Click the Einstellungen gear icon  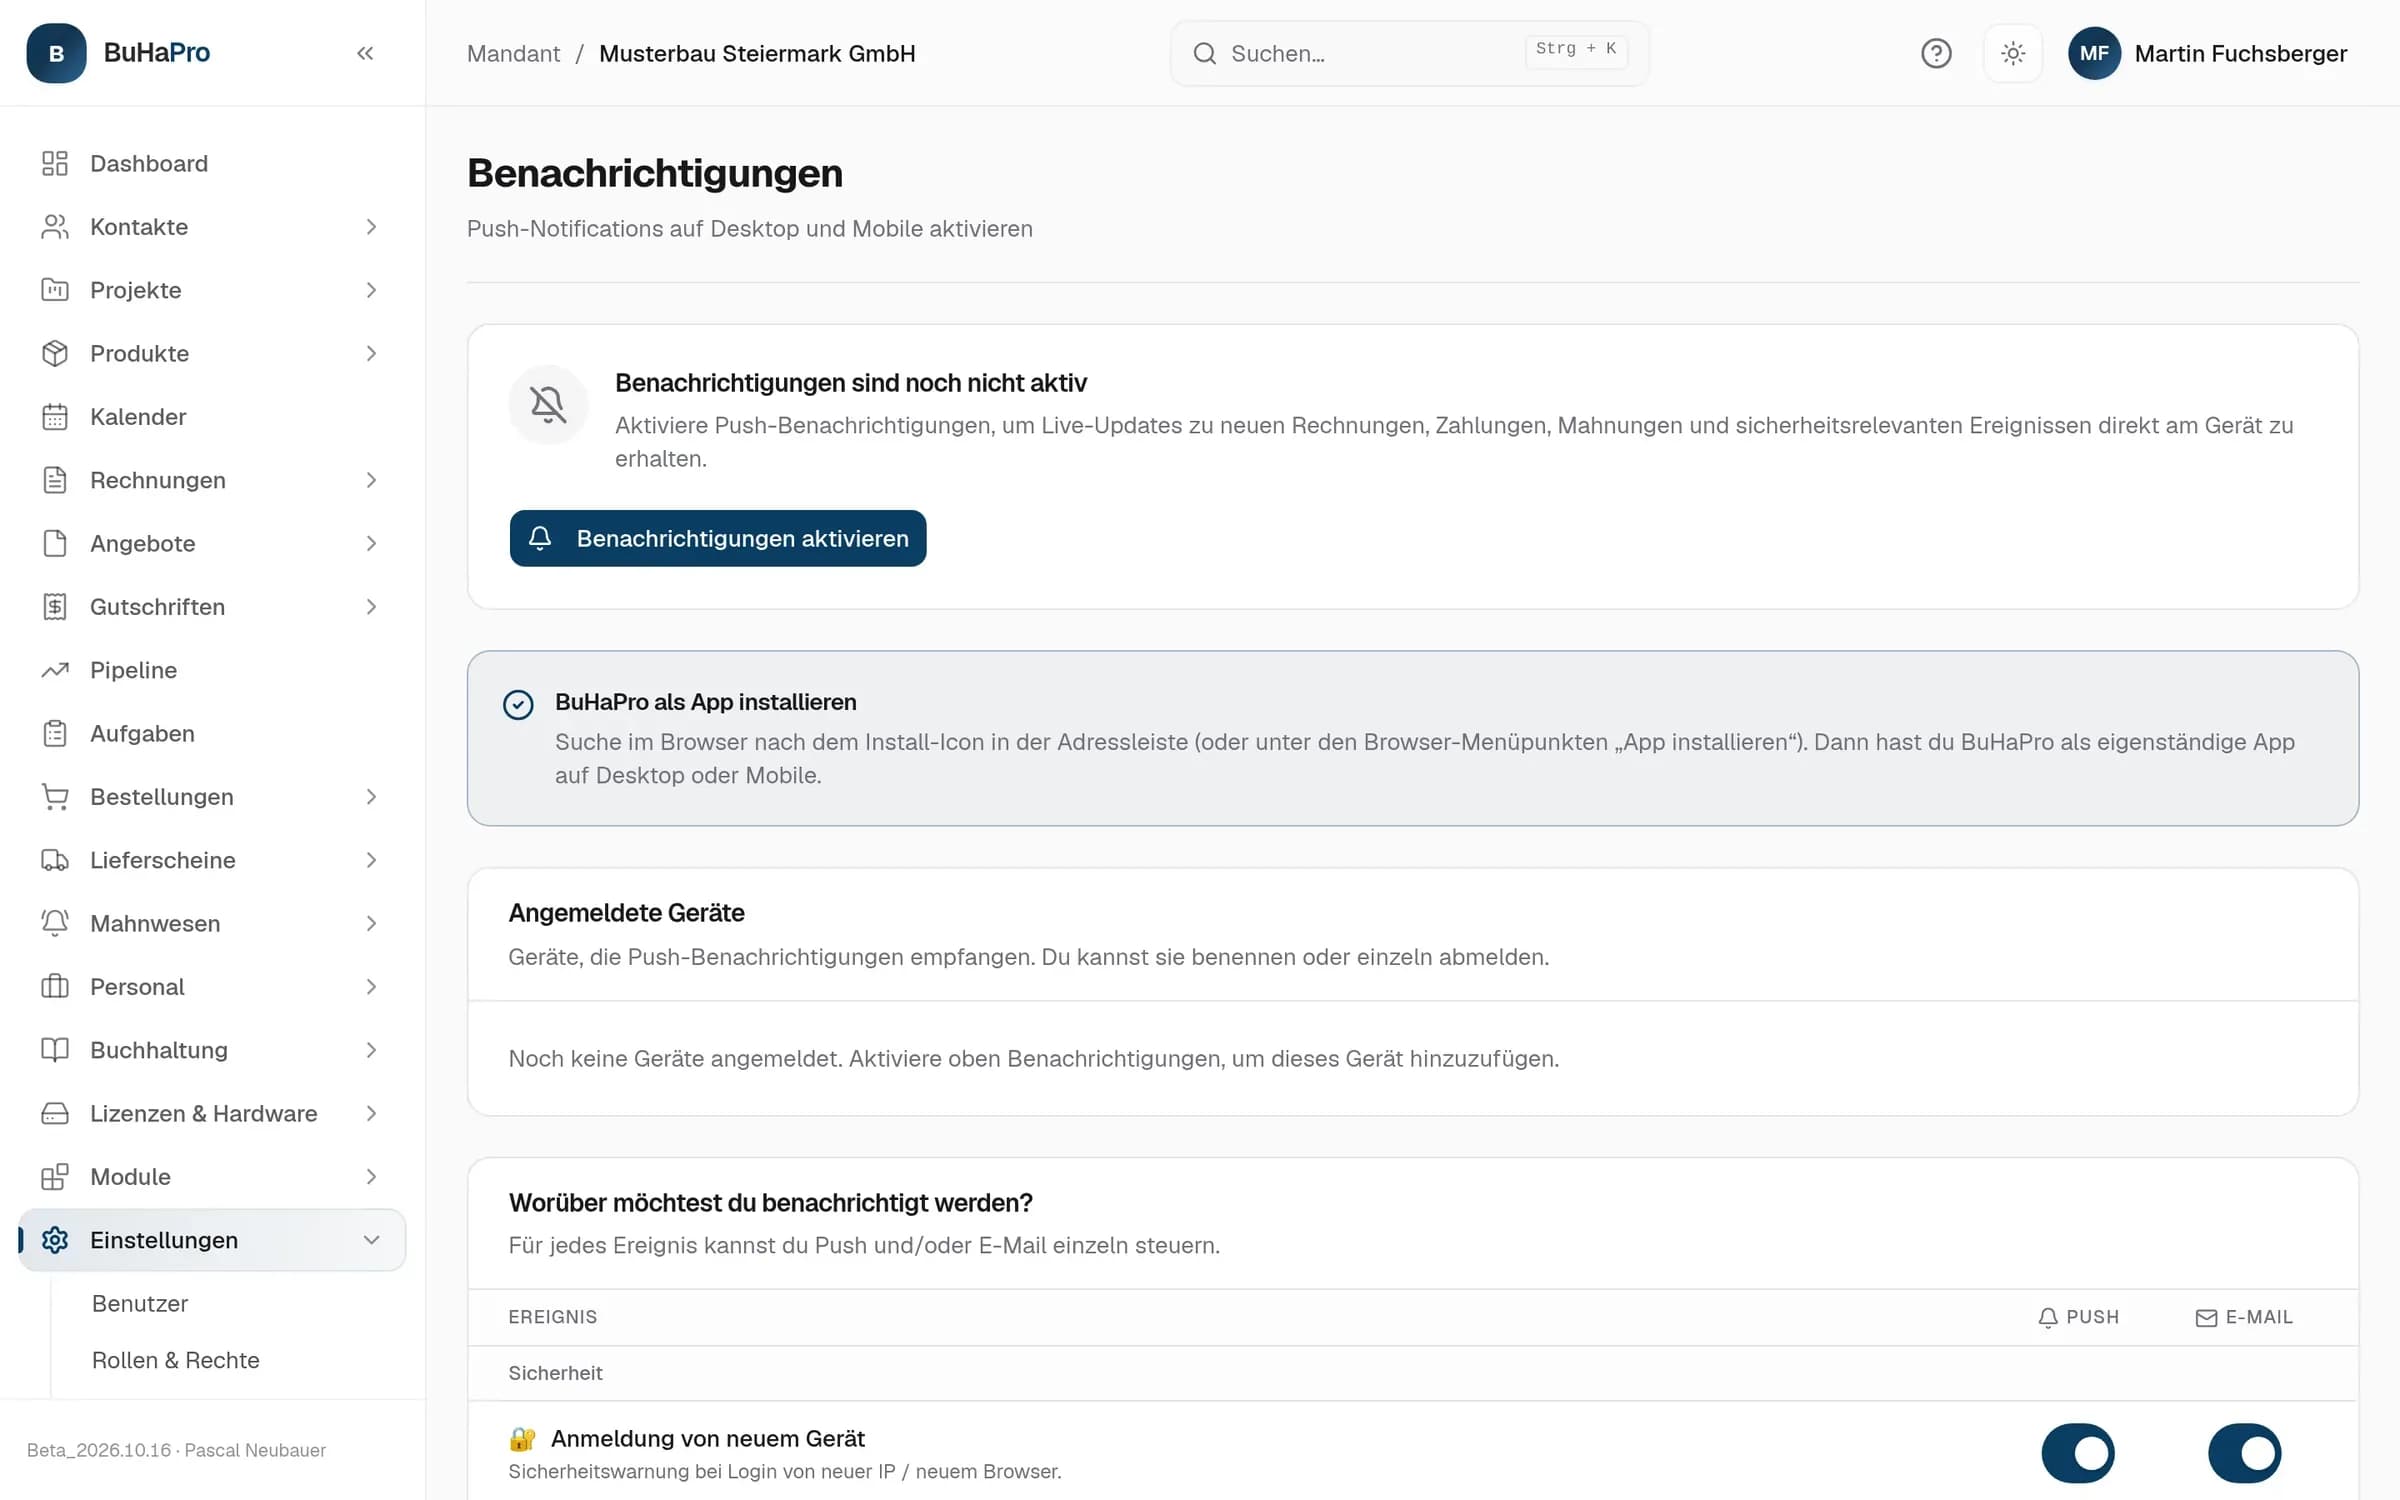55,1240
